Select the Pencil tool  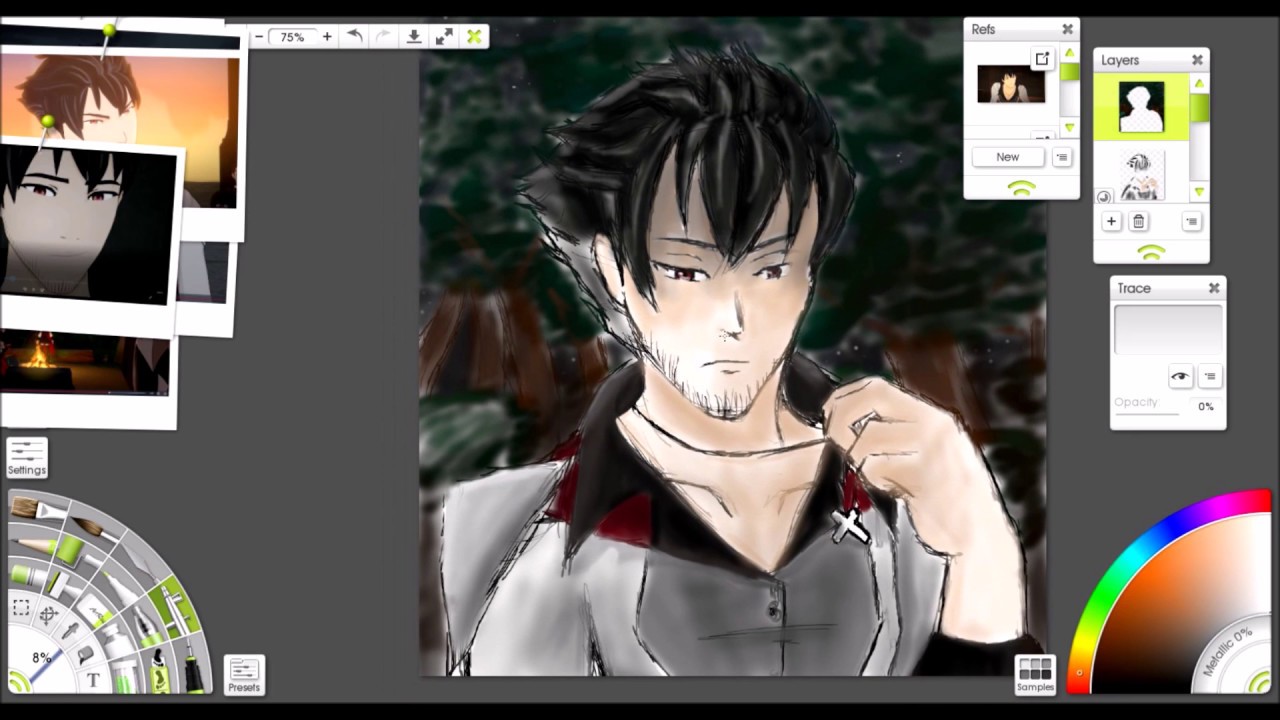pos(34,544)
